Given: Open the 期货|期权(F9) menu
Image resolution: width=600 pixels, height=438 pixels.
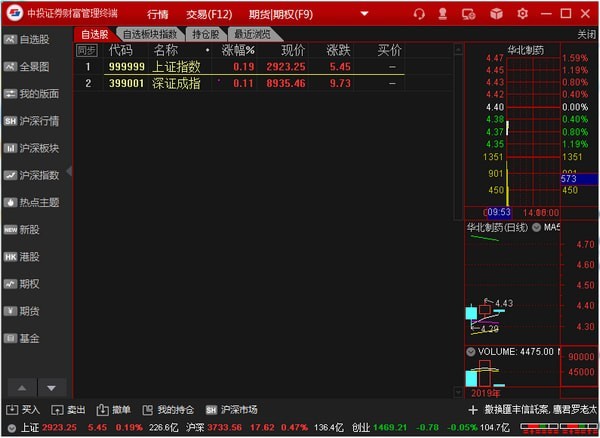Looking at the screenshot, I should point(280,15).
